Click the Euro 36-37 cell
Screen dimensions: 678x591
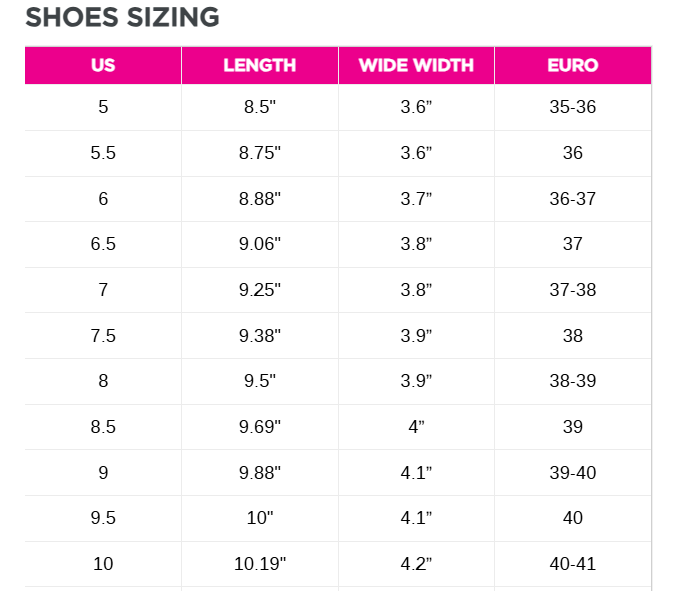(x=573, y=199)
